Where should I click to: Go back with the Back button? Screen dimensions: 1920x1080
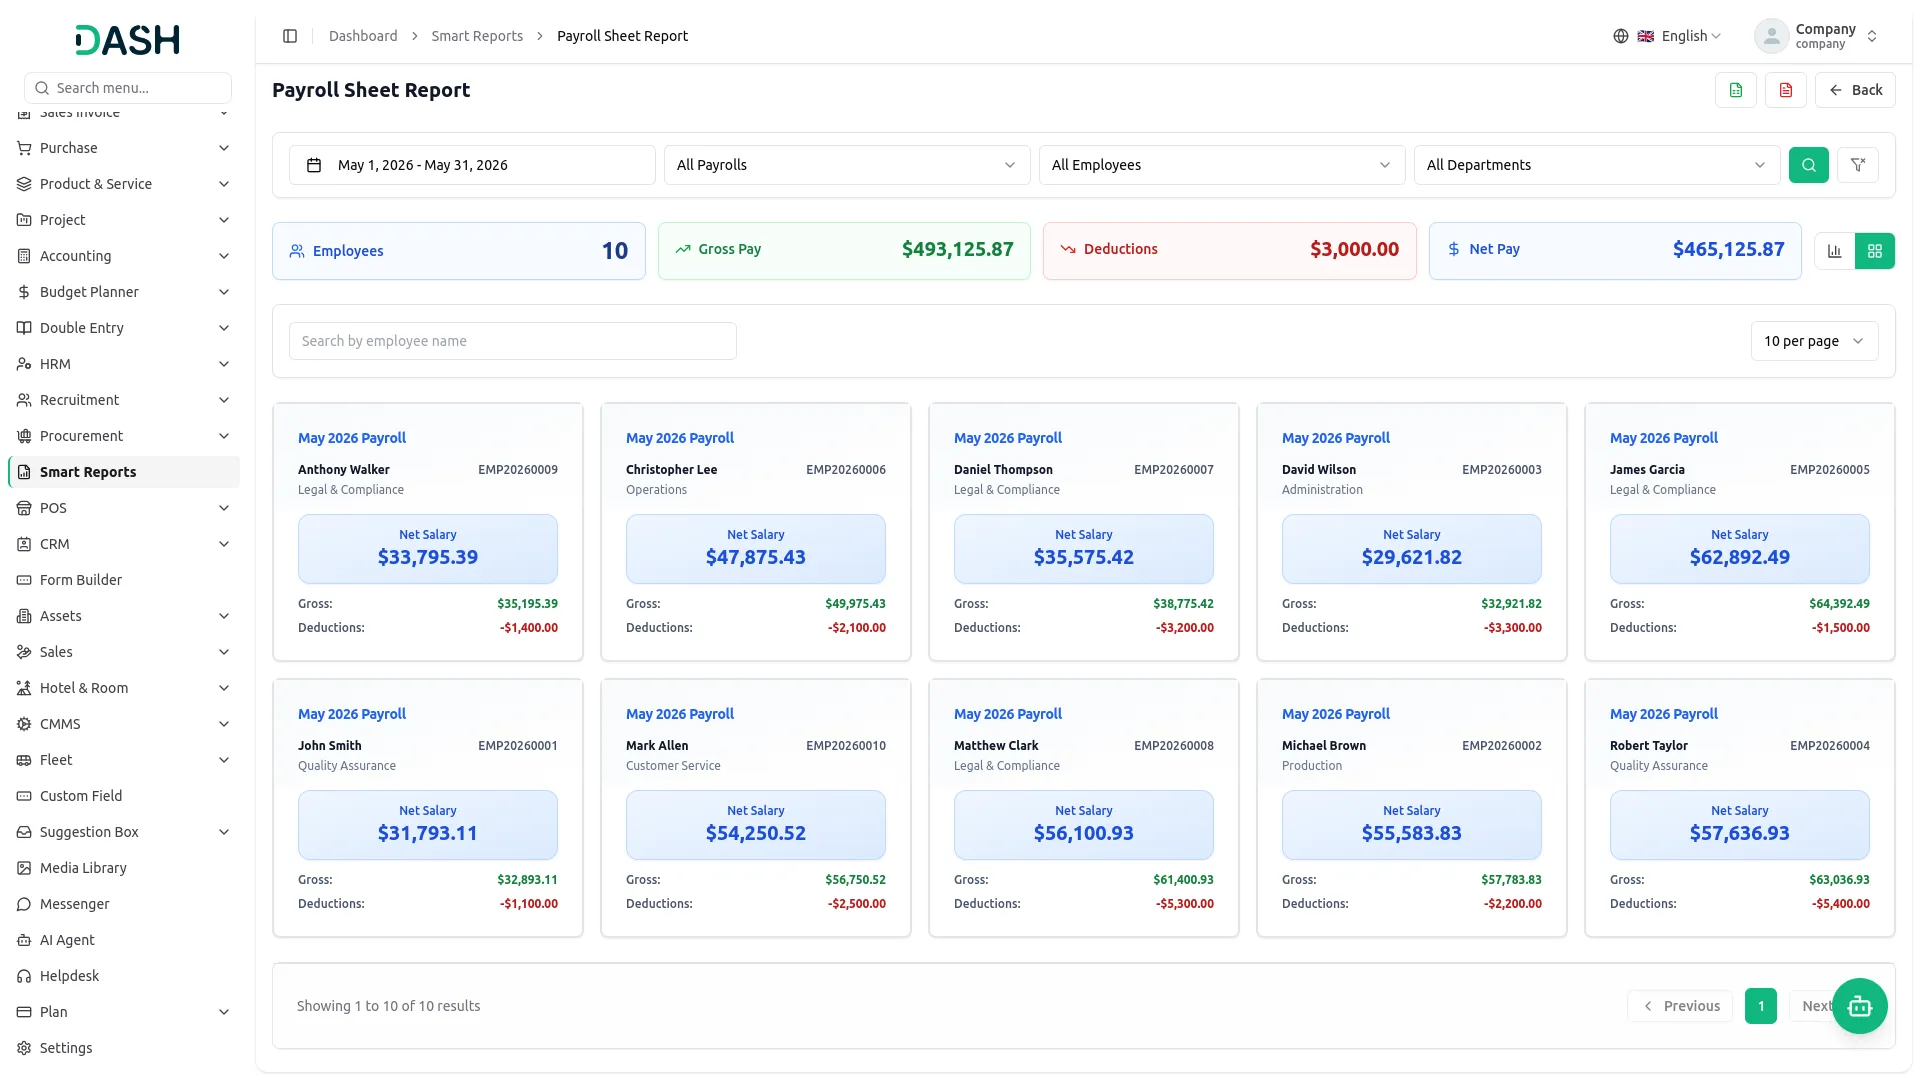click(x=1855, y=90)
